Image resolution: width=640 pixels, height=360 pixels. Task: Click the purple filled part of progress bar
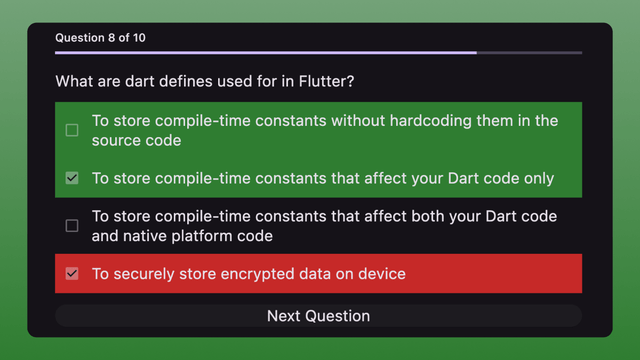(266, 53)
